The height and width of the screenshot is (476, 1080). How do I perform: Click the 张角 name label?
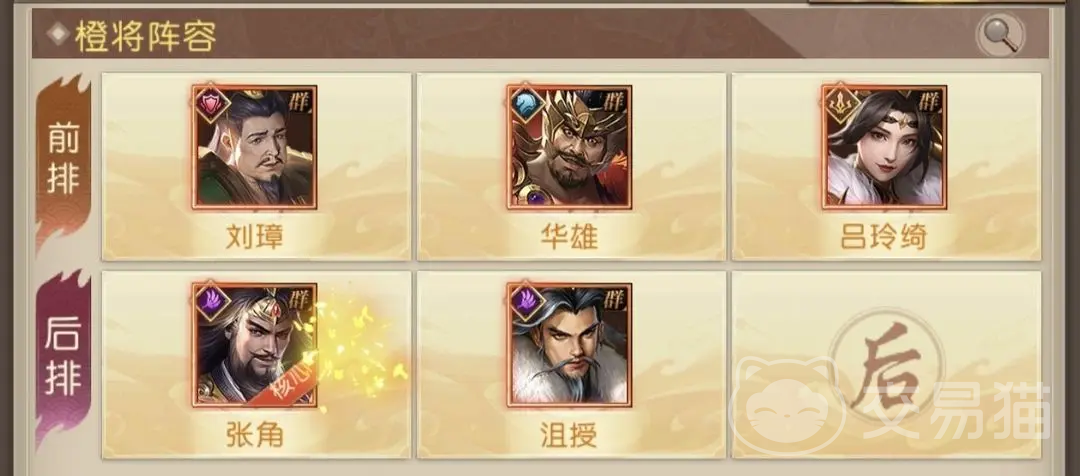254,434
